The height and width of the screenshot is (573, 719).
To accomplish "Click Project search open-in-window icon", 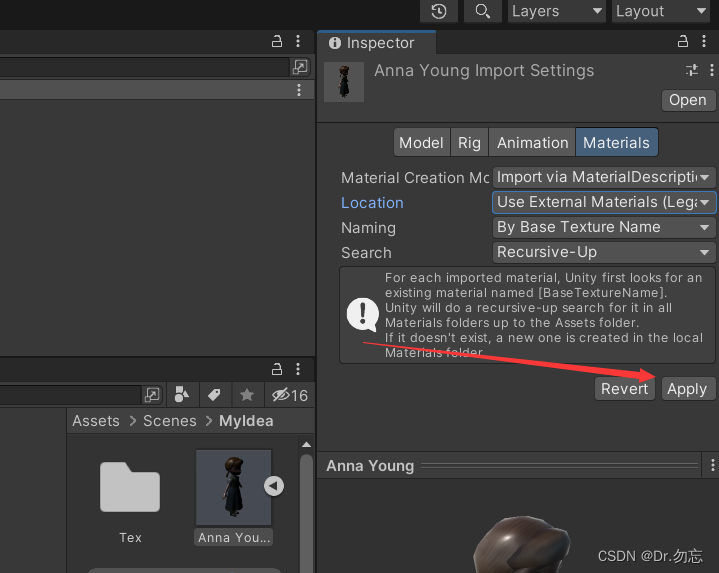I will tap(152, 395).
